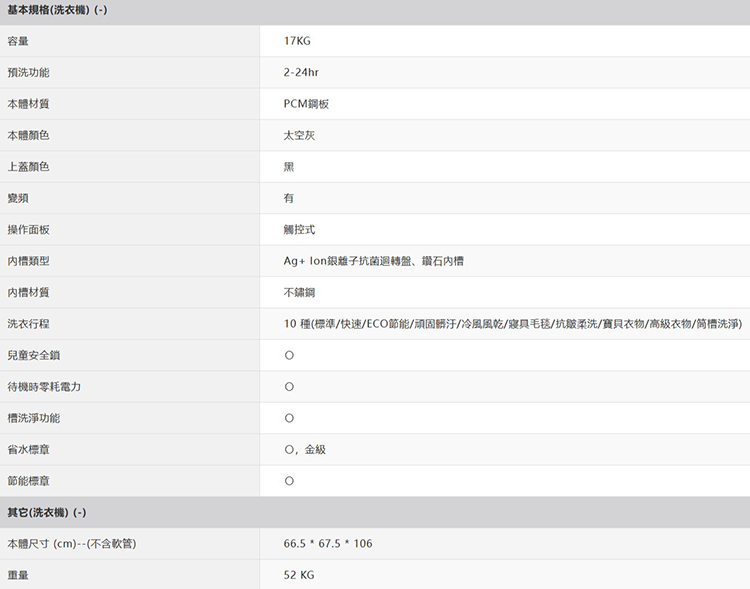Click the 66.5 * 67.5 * 106 dimensions value
Viewport: 750px width, 589px height.
tap(328, 544)
